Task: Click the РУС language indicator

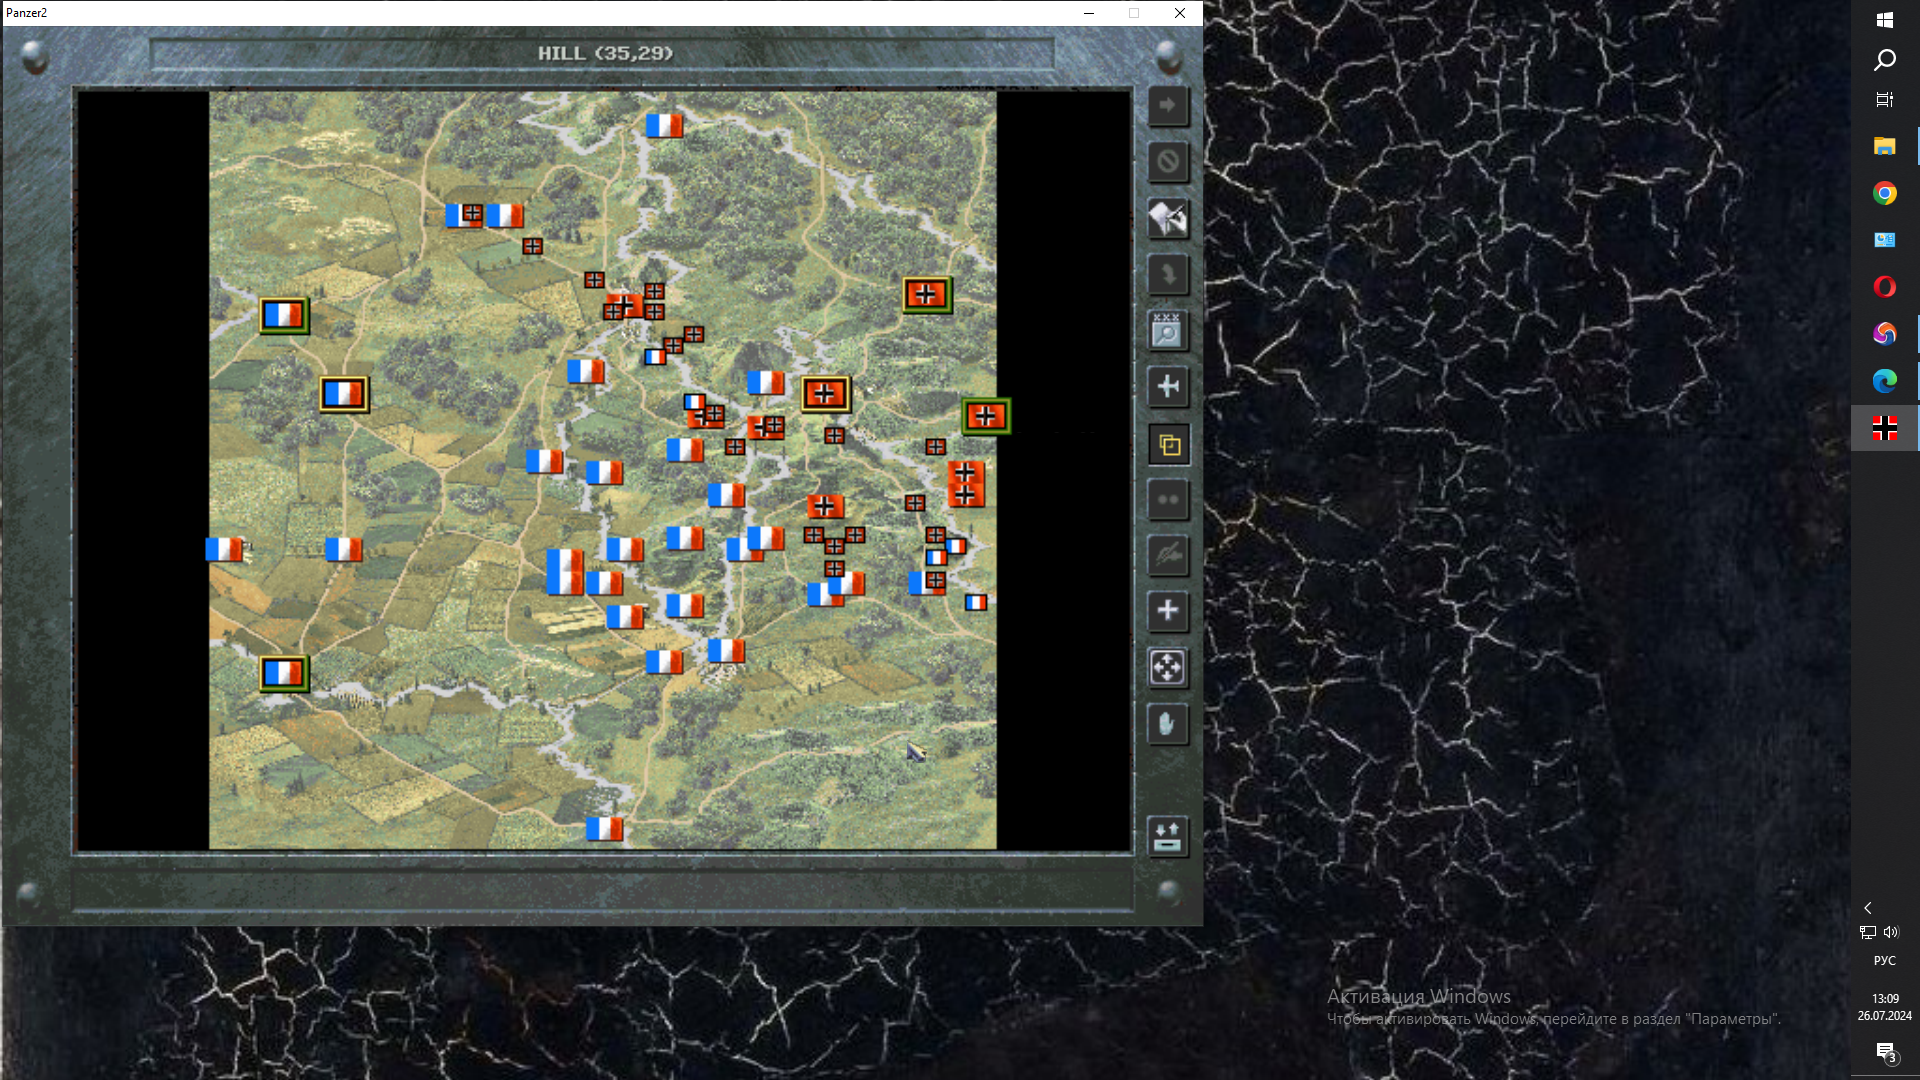Action: pos(1884,960)
